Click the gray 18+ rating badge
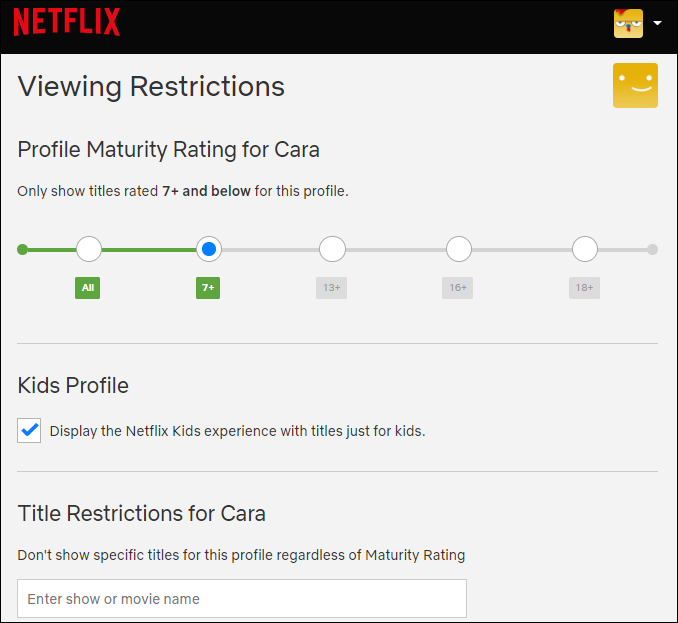Screen dimensions: 678x623 [584, 288]
